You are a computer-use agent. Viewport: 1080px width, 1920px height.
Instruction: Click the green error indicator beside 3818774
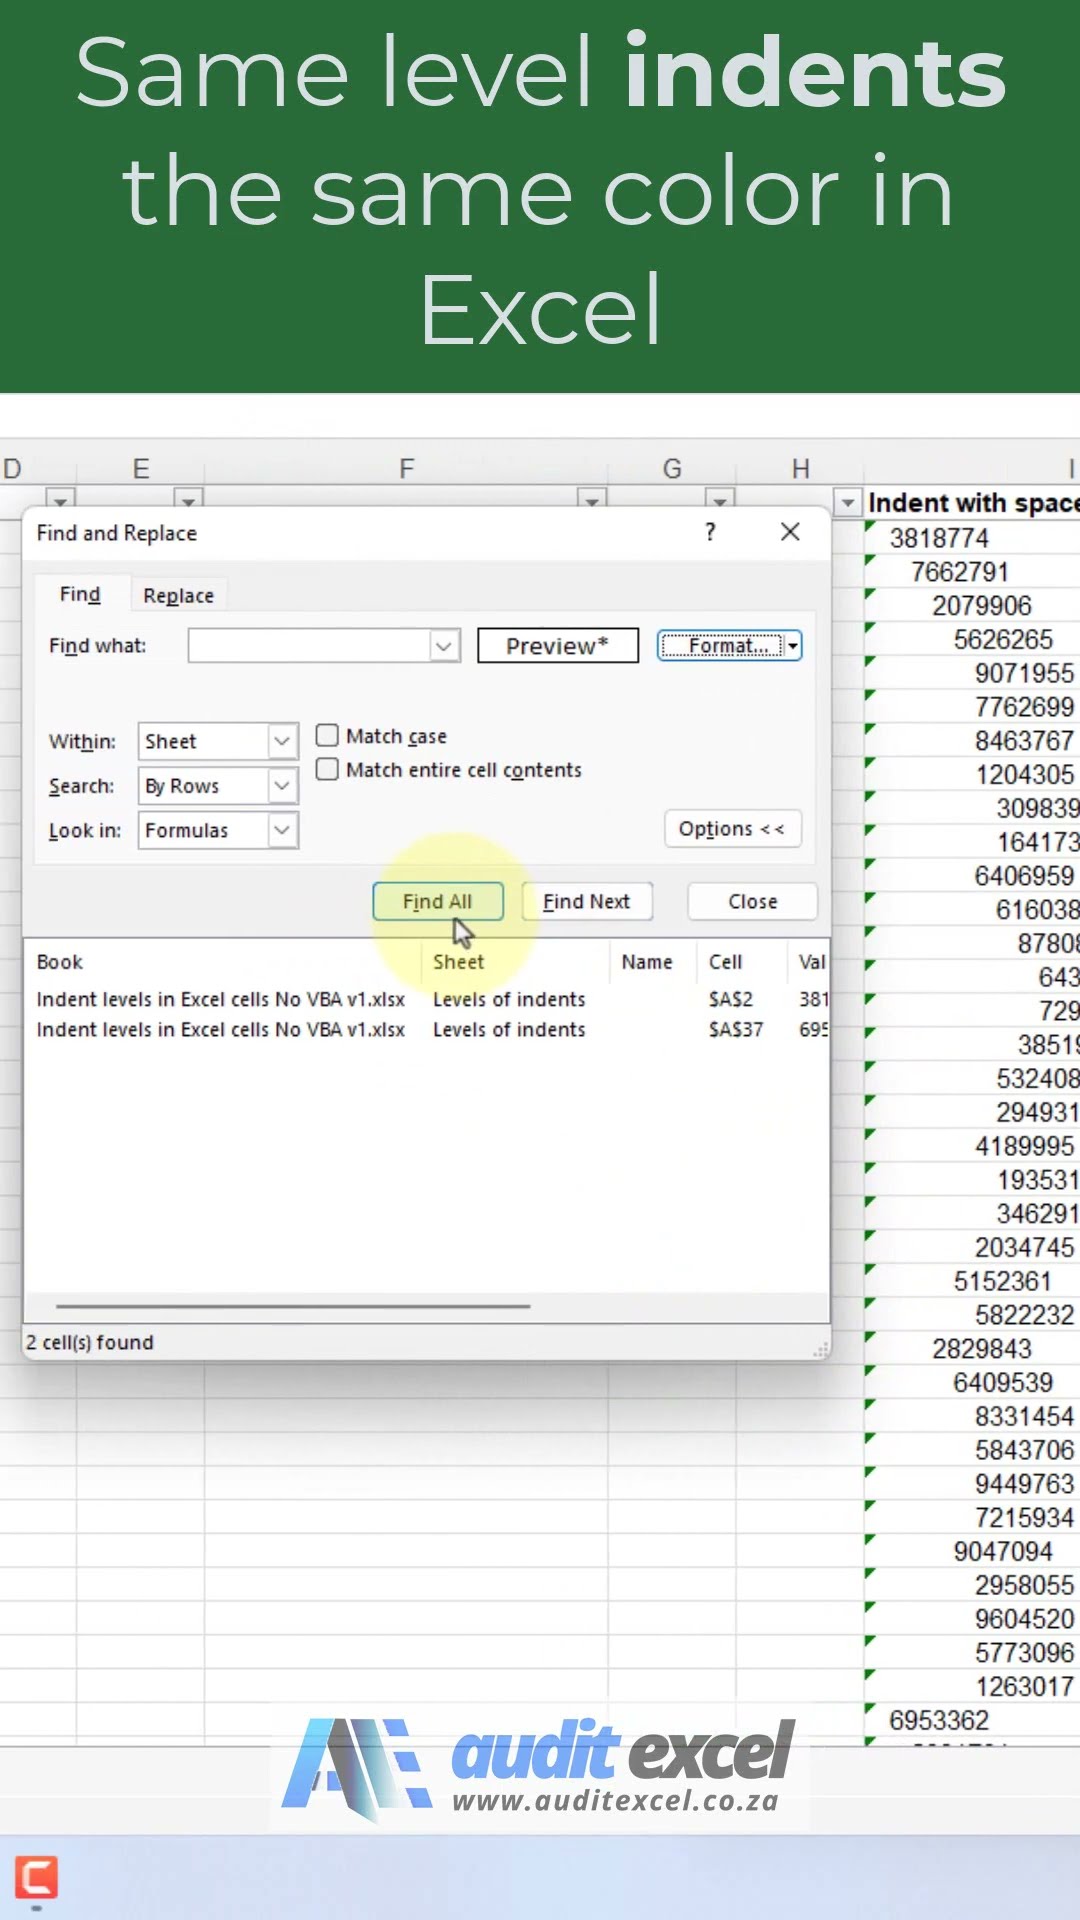[x=870, y=526]
